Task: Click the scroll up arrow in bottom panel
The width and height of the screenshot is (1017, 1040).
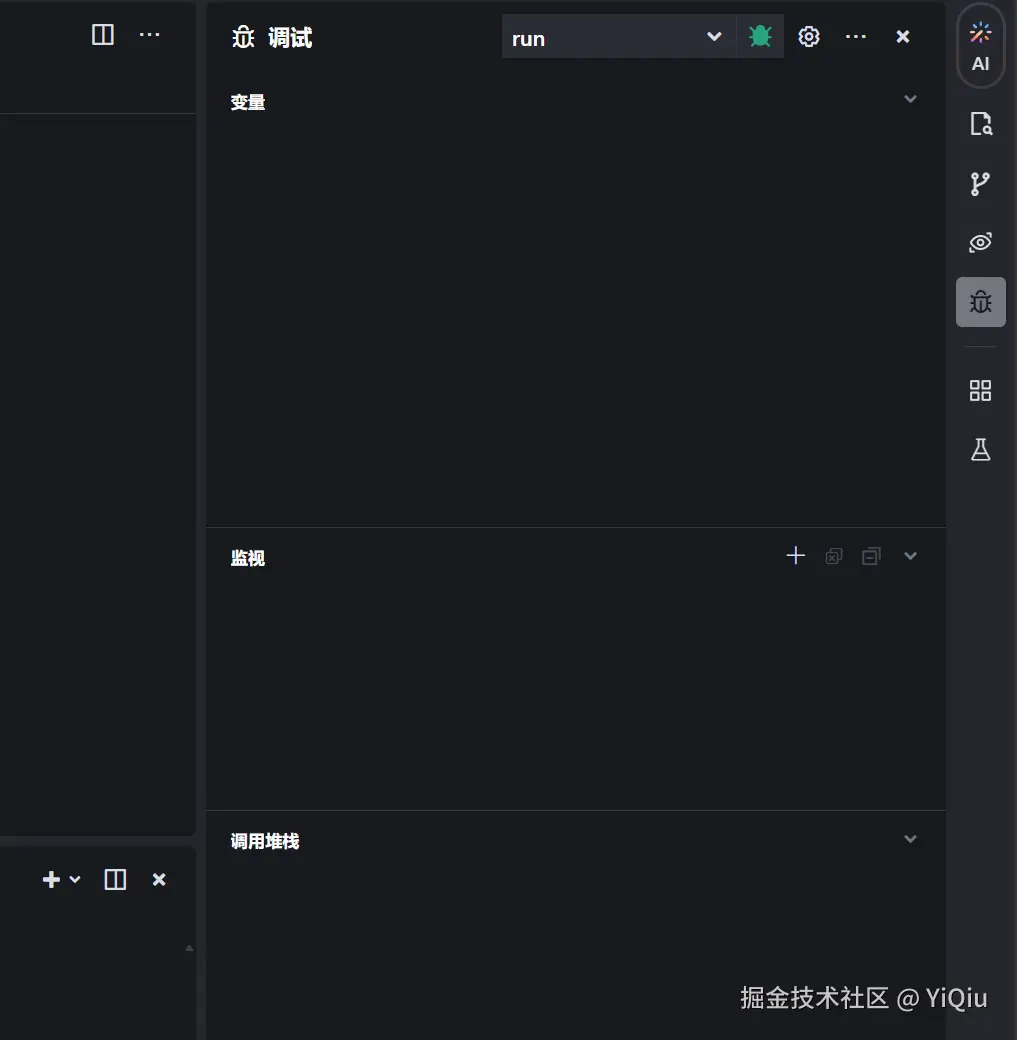Action: pyautogui.click(x=189, y=948)
